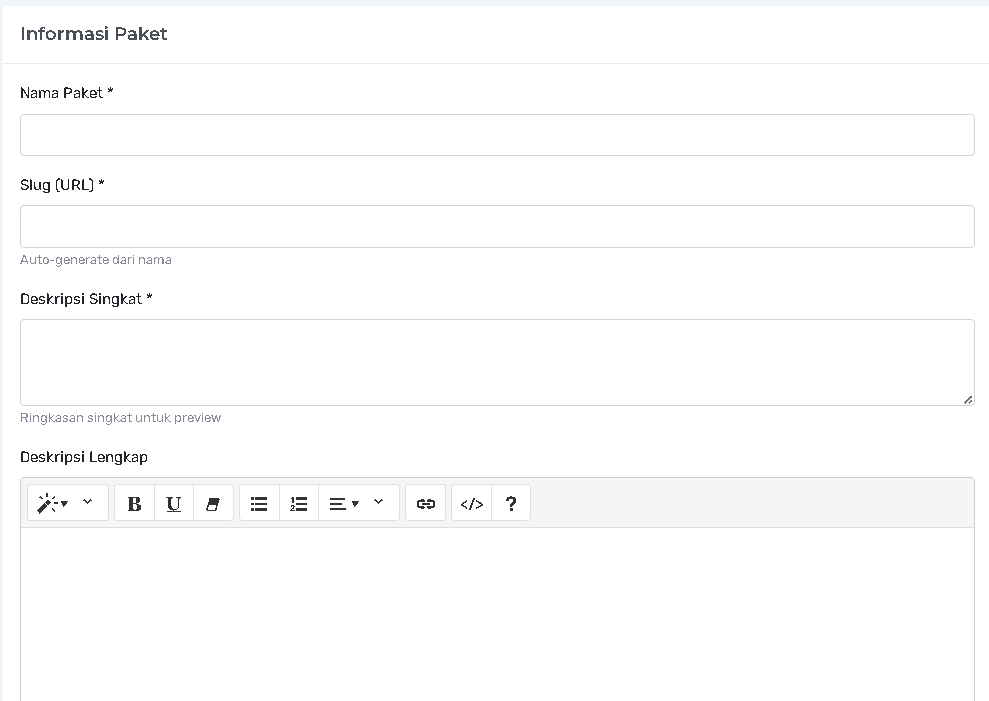Insert a bulleted unordered list

click(259, 504)
